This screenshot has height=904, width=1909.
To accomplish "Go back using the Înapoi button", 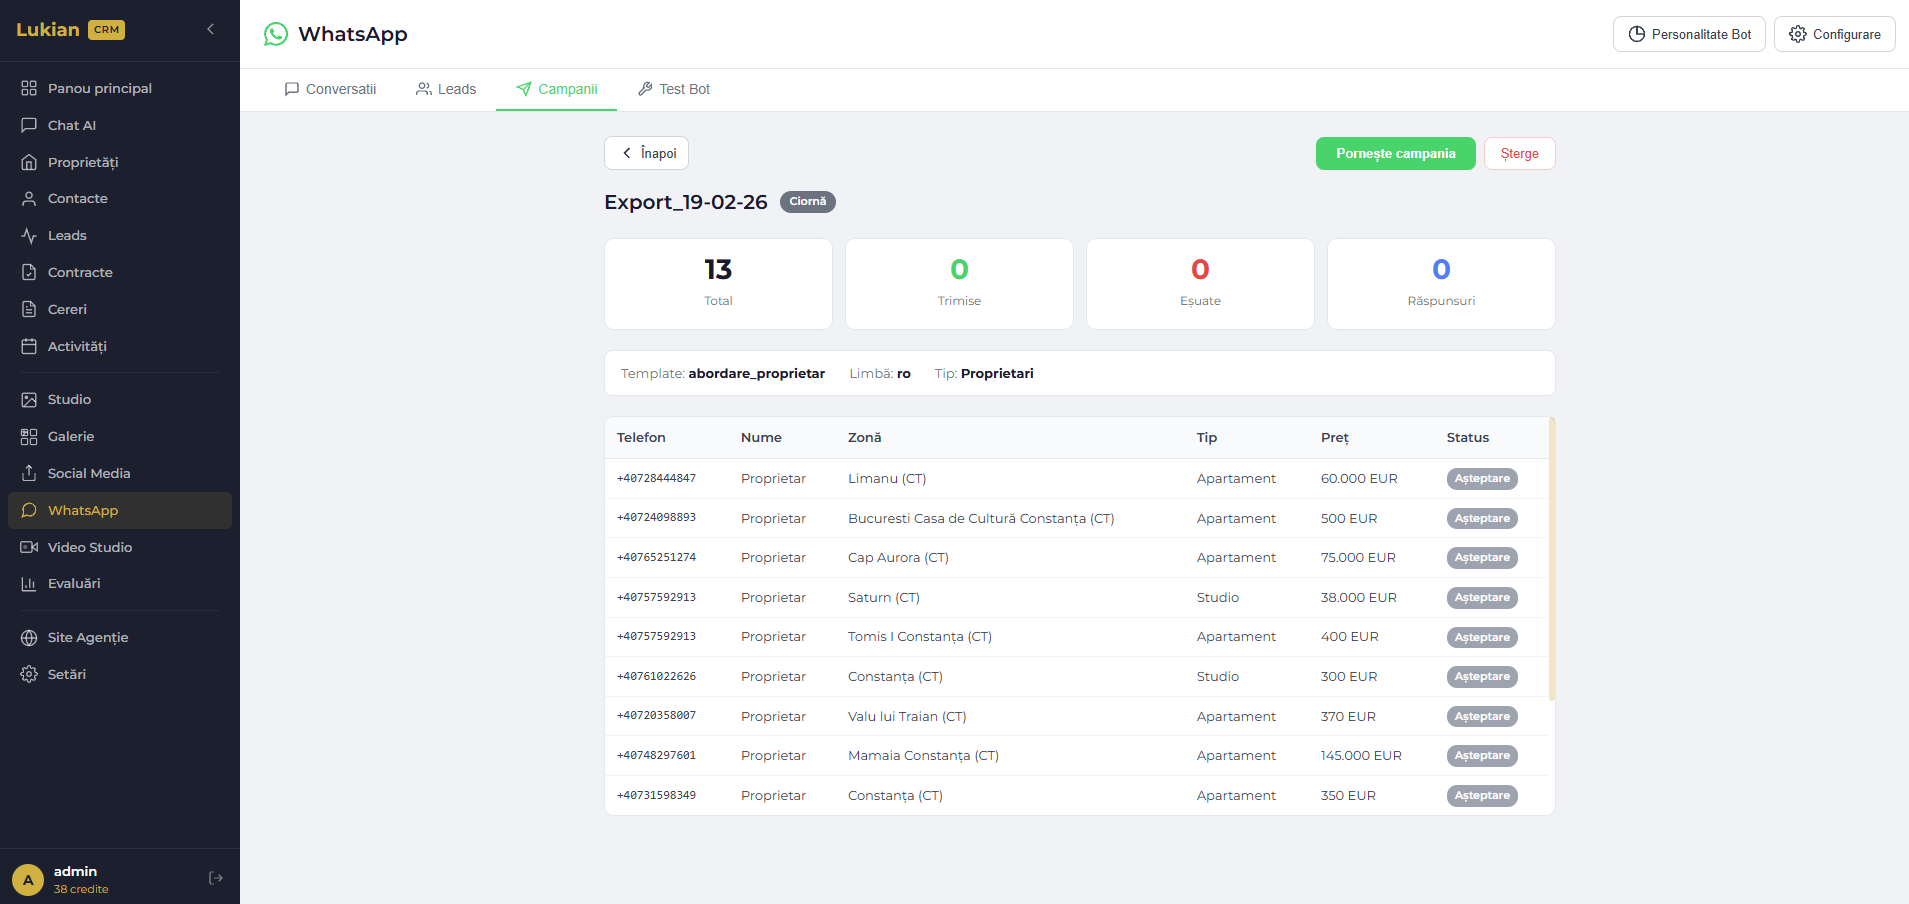I will [x=645, y=152].
